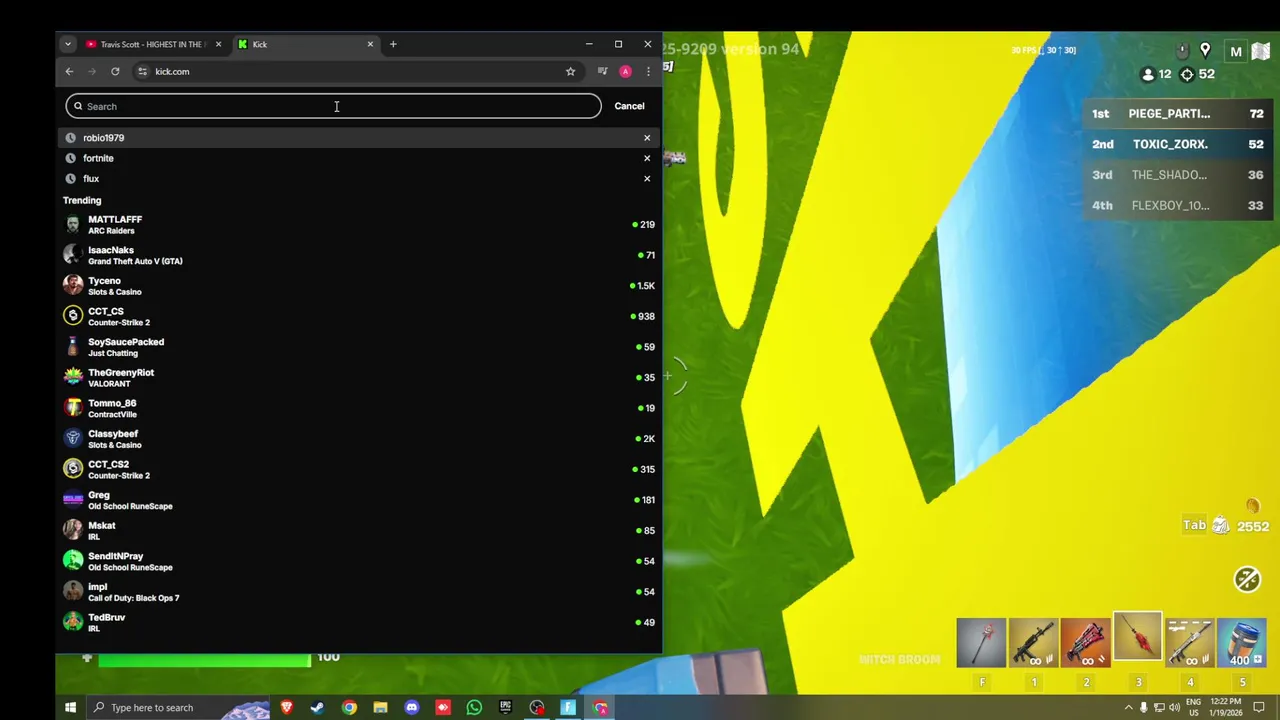This screenshot has height=720, width=1280.
Task: Open WhatsApp from taskbar
Action: [474, 708]
